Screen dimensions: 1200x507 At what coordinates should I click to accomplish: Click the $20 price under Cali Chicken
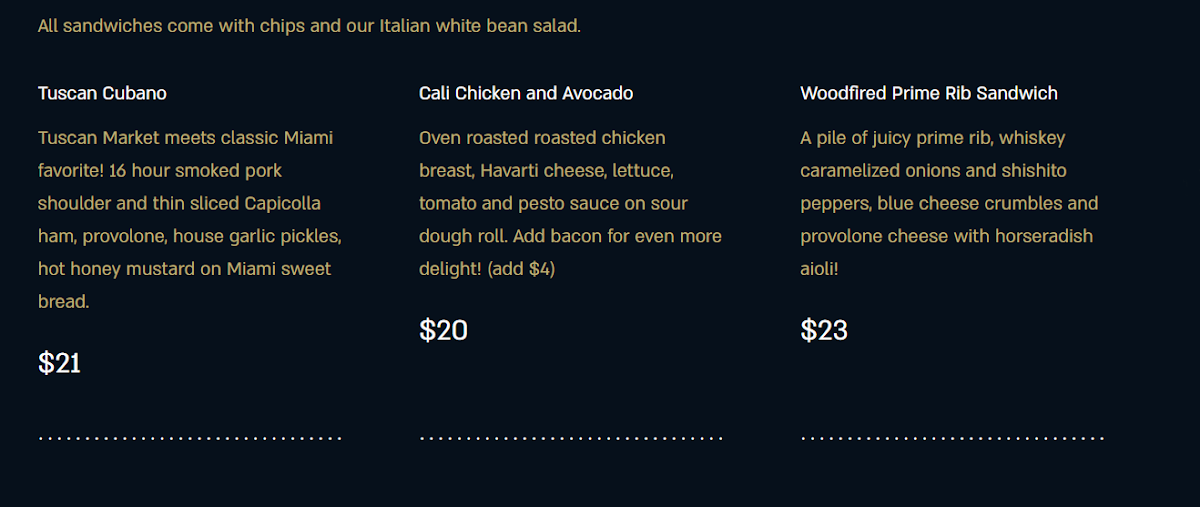pyautogui.click(x=443, y=330)
